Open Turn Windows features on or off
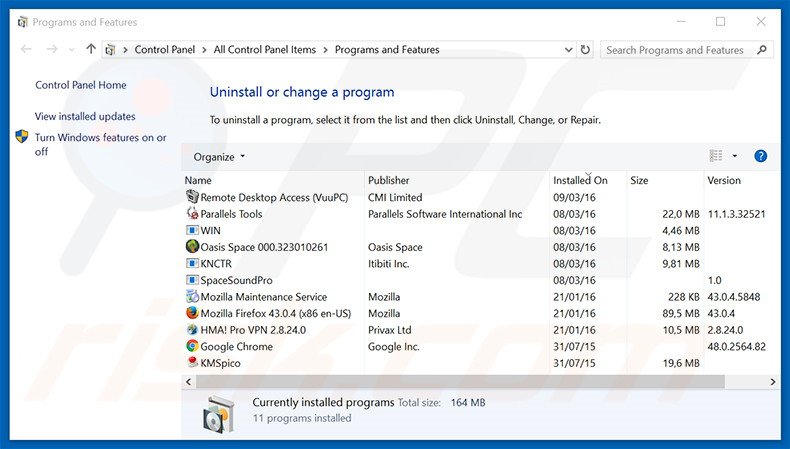 point(100,144)
